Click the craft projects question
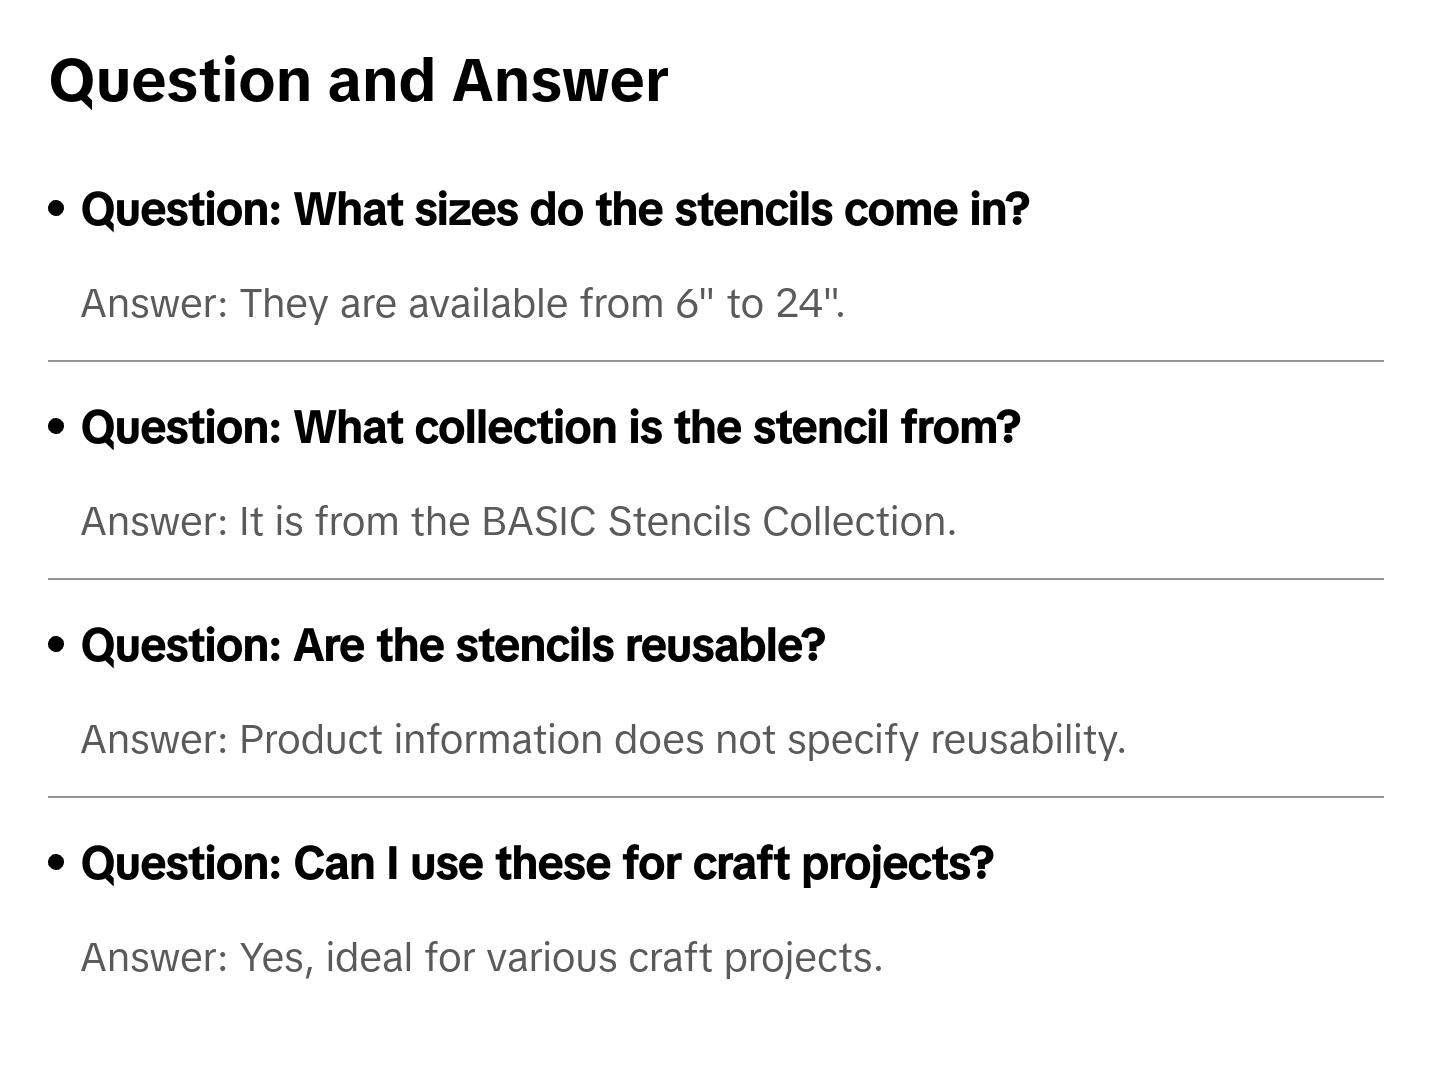 [x=537, y=863]
